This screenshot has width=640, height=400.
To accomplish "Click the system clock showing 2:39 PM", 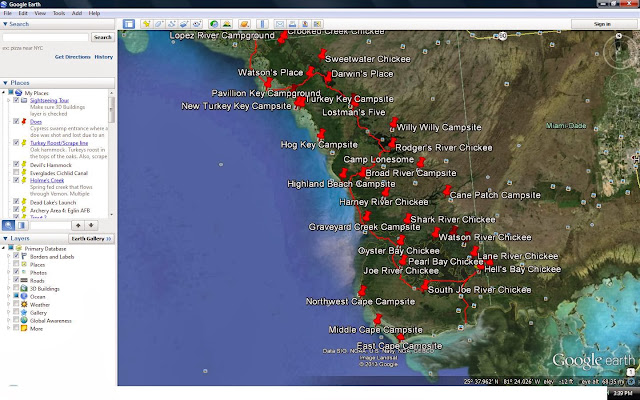I will [623, 393].
